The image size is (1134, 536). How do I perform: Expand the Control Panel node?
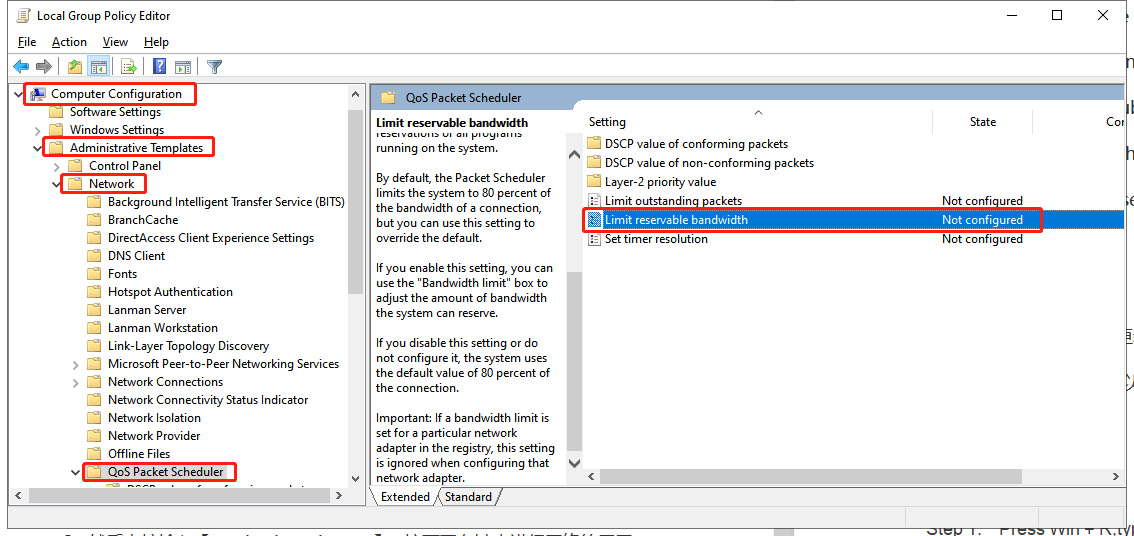tap(56, 166)
